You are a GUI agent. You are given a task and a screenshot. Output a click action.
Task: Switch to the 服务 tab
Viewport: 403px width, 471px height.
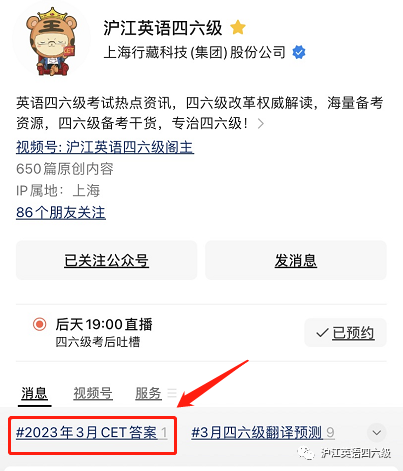[x=148, y=393]
